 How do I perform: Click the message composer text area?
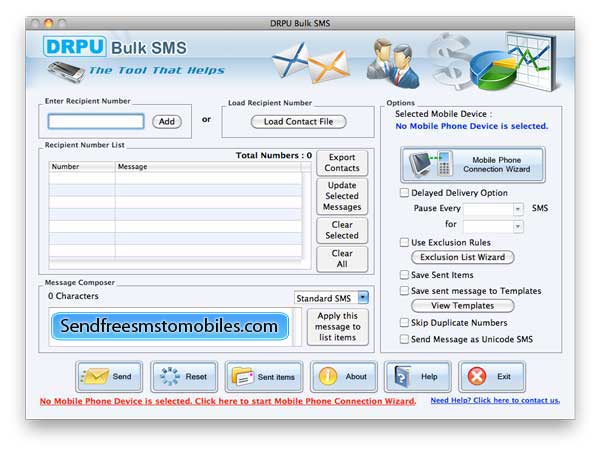pyautogui.click(x=171, y=327)
